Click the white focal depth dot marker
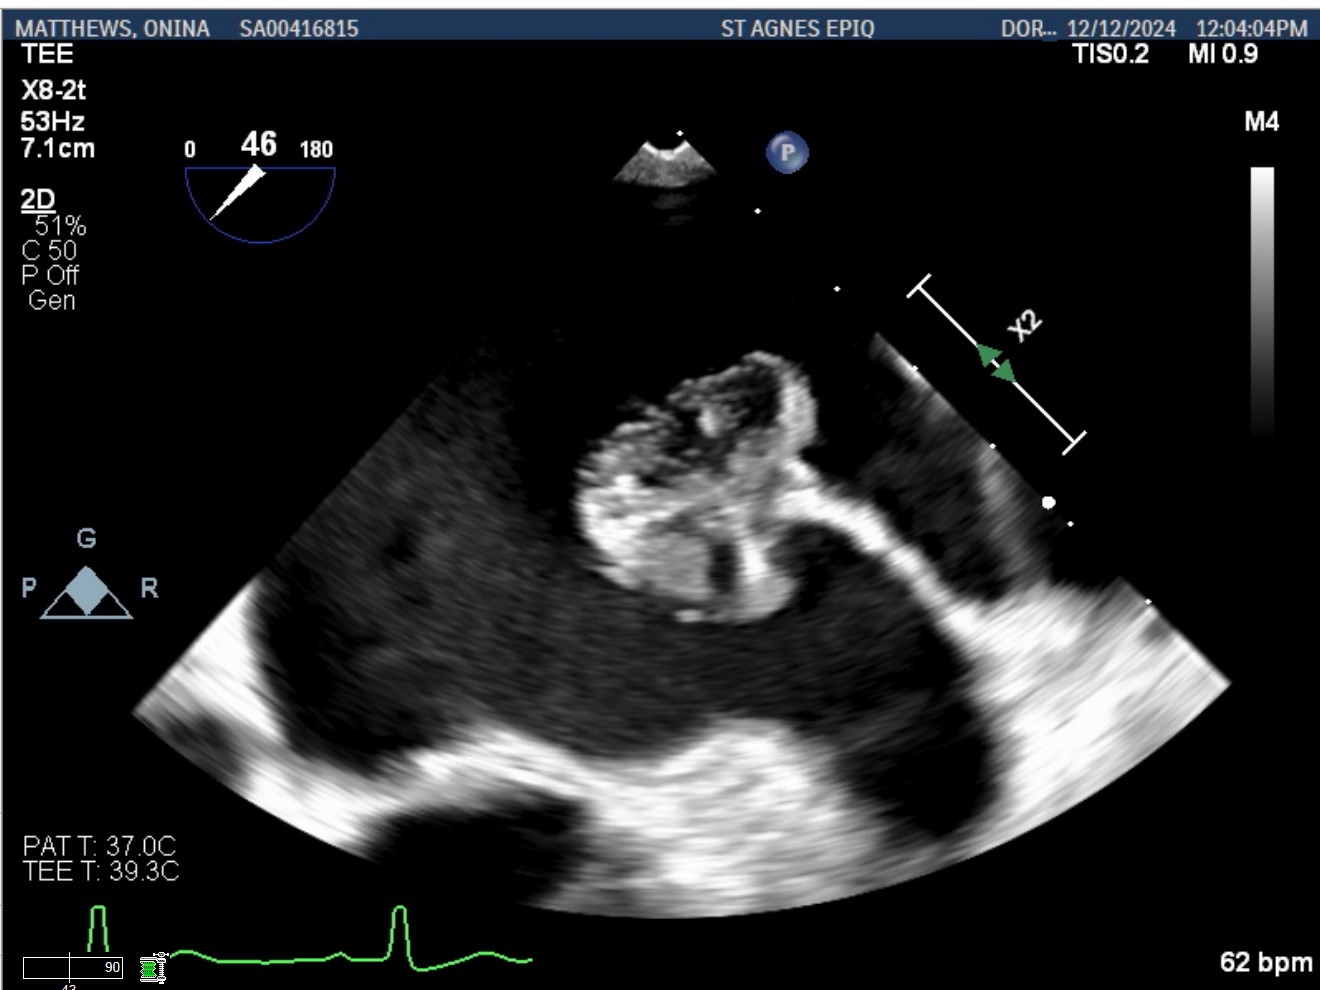This screenshot has height=990, width=1320. click(1048, 502)
